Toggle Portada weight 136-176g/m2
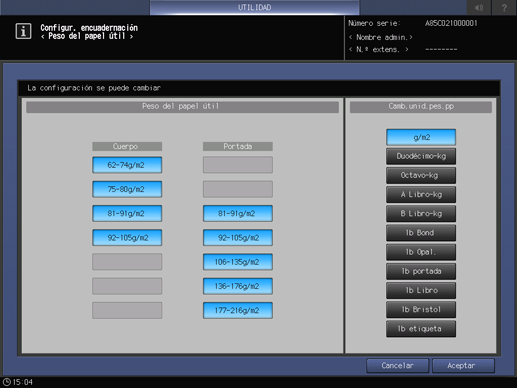The width and height of the screenshot is (517, 388). 238,286
